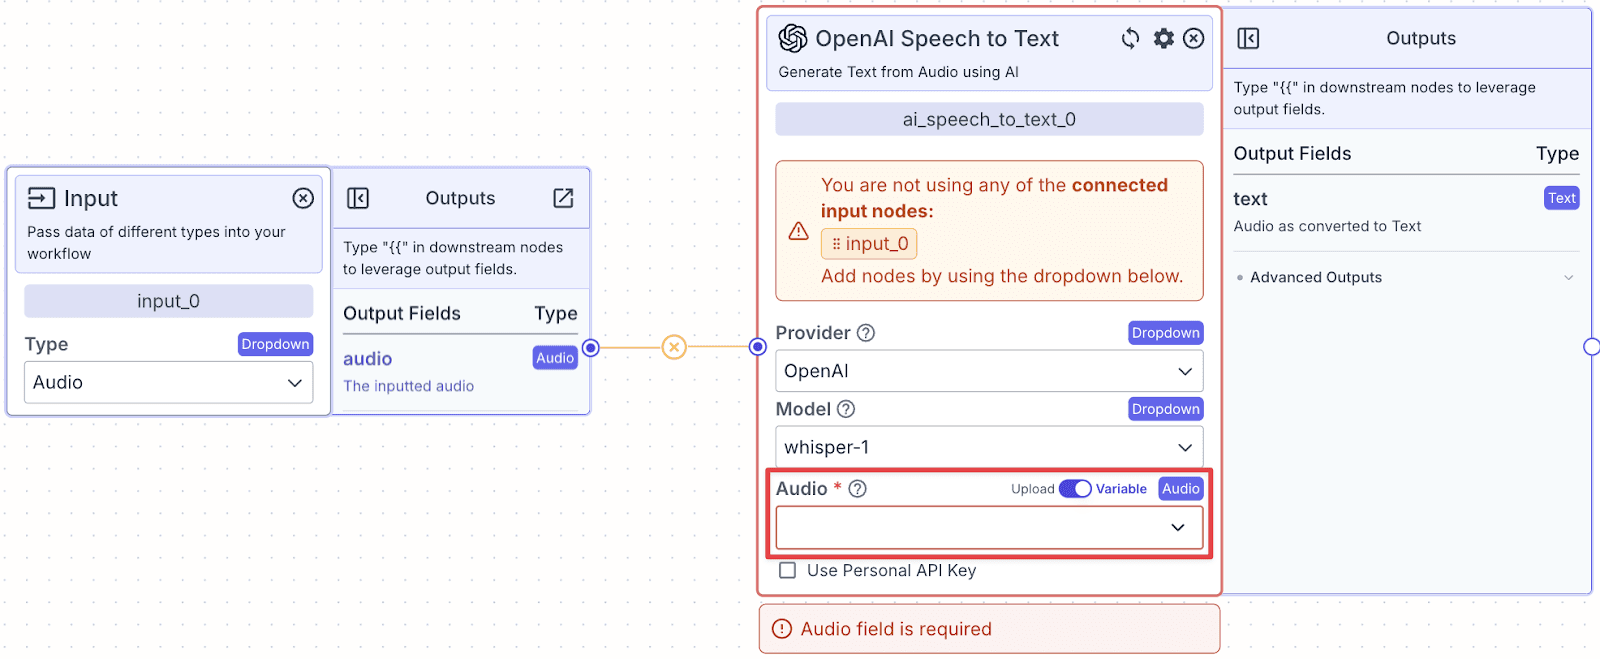Click the Speech to Text input handle
The image size is (1600, 659).
(758, 347)
